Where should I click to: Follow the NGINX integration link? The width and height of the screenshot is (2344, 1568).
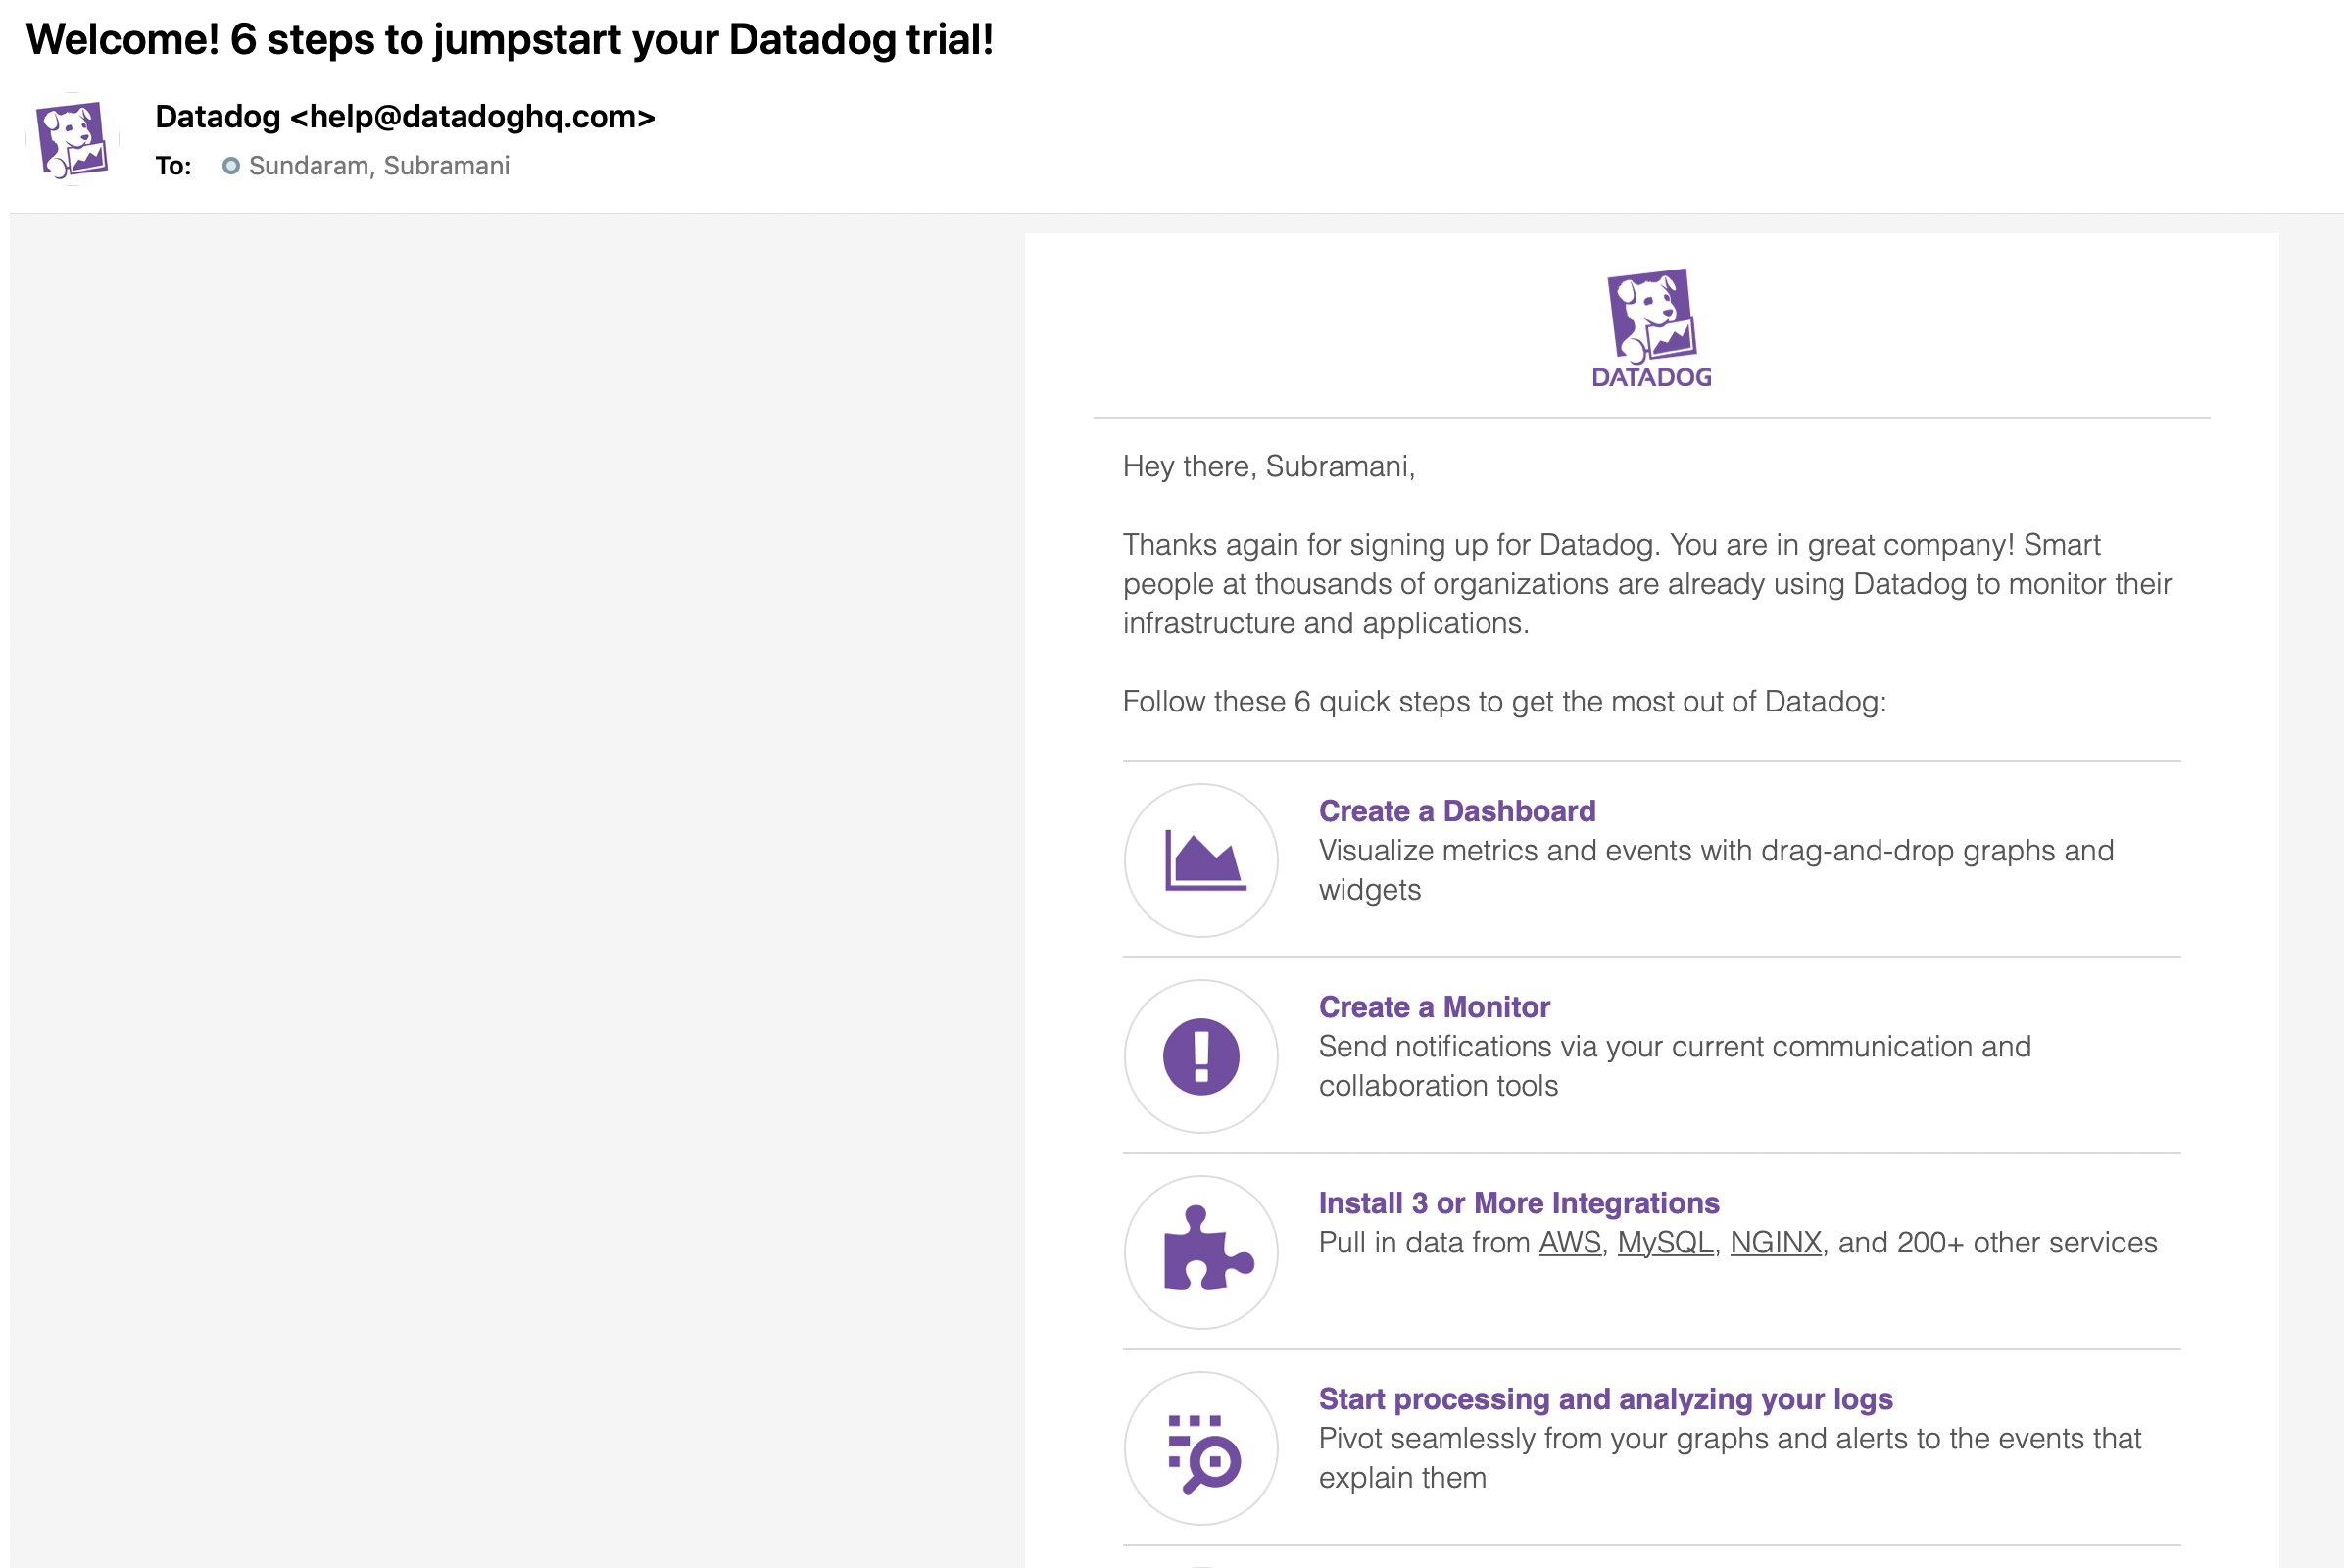pos(1775,1242)
